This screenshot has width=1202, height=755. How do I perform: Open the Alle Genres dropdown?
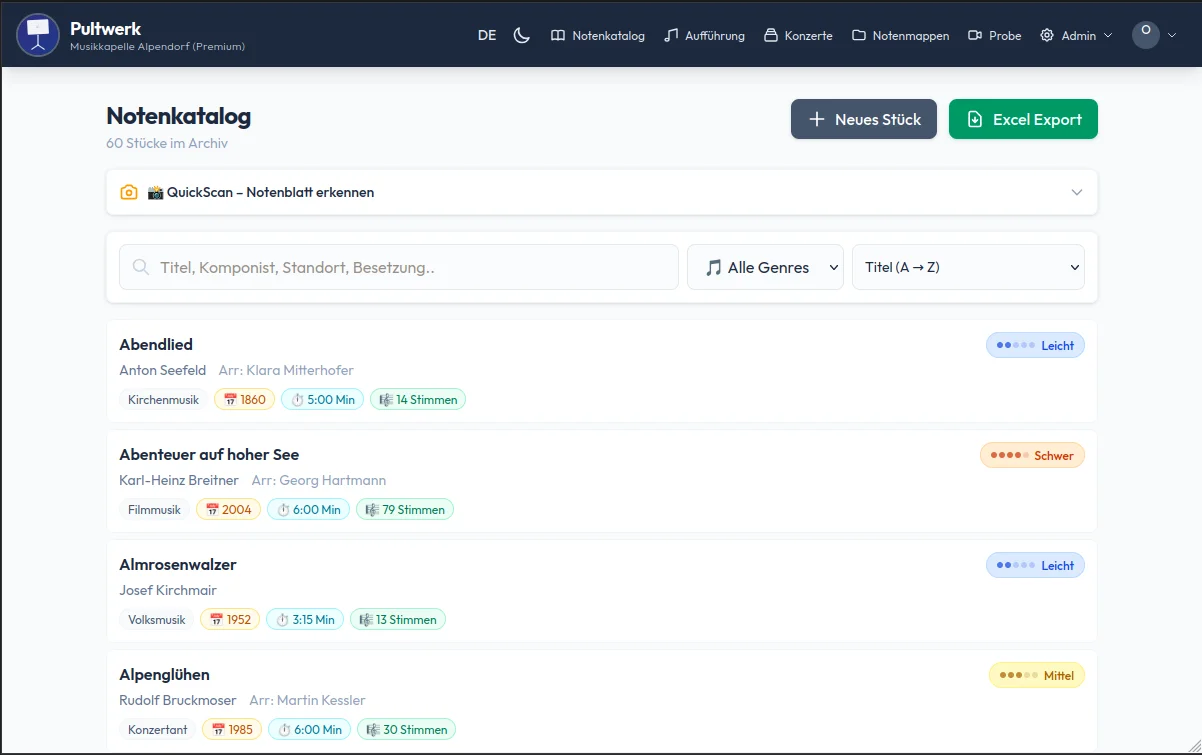(765, 268)
